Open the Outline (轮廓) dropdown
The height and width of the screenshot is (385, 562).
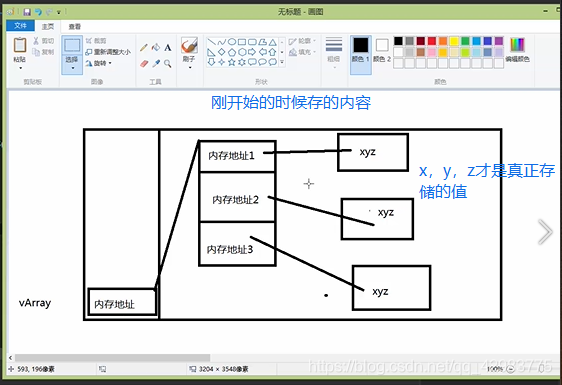pyautogui.click(x=303, y=41)
